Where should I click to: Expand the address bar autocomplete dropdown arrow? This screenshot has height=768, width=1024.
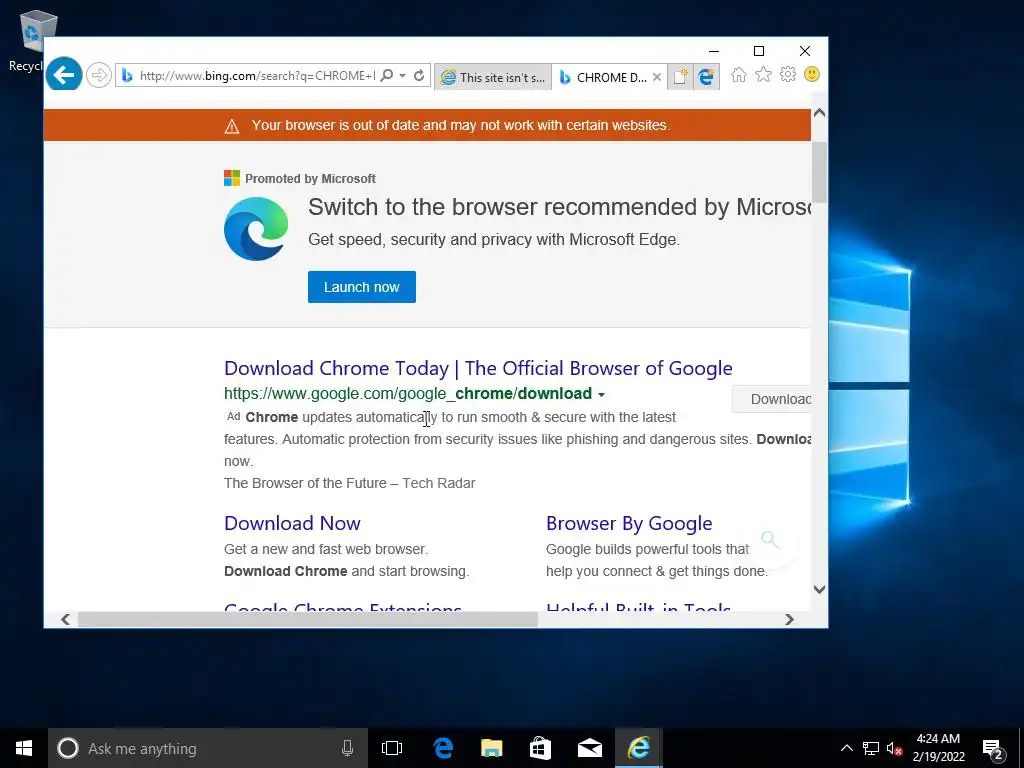[x=402, y=76]
